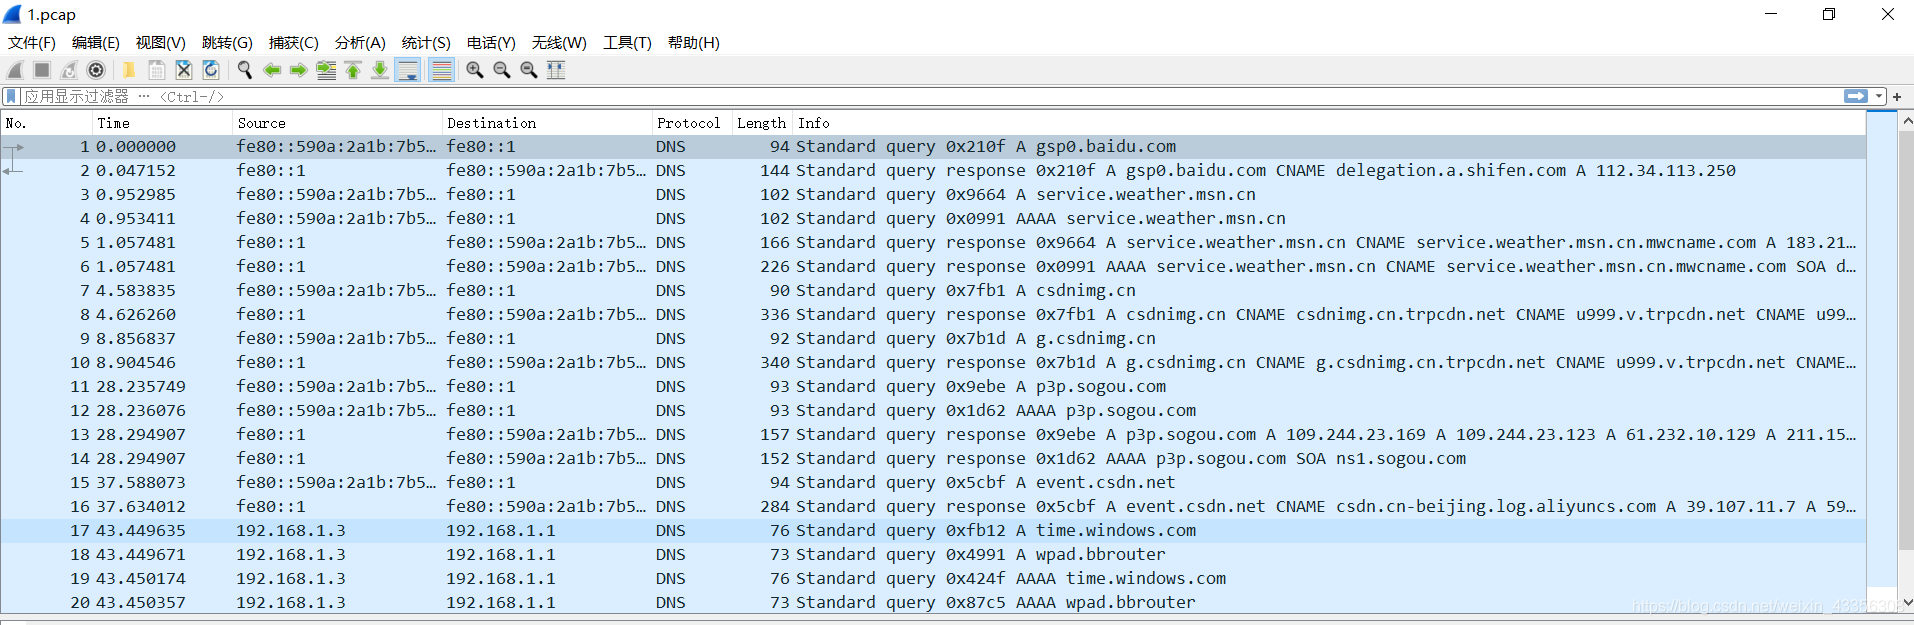
Task: Select packet 3 query 0x9664 service.weather.msn.cn
Action: click(933, 194)
